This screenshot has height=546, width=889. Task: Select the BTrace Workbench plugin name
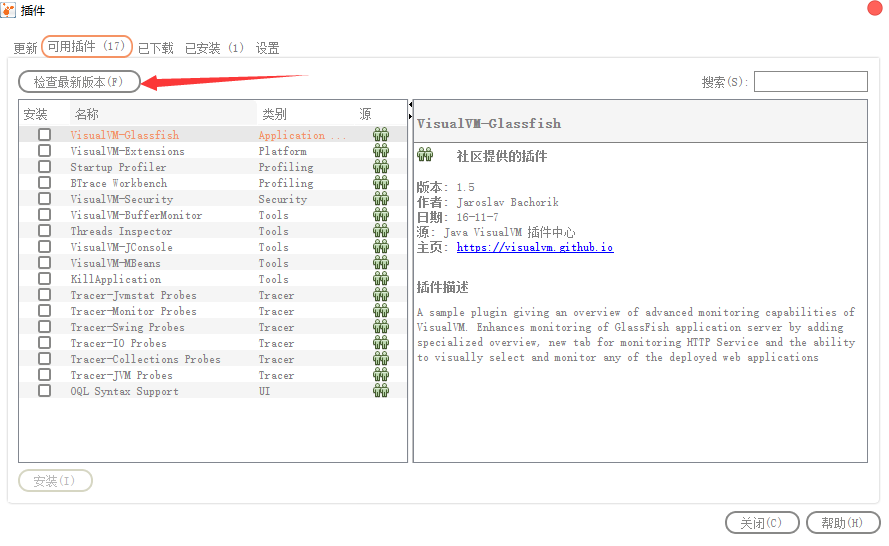pos(118,183)
